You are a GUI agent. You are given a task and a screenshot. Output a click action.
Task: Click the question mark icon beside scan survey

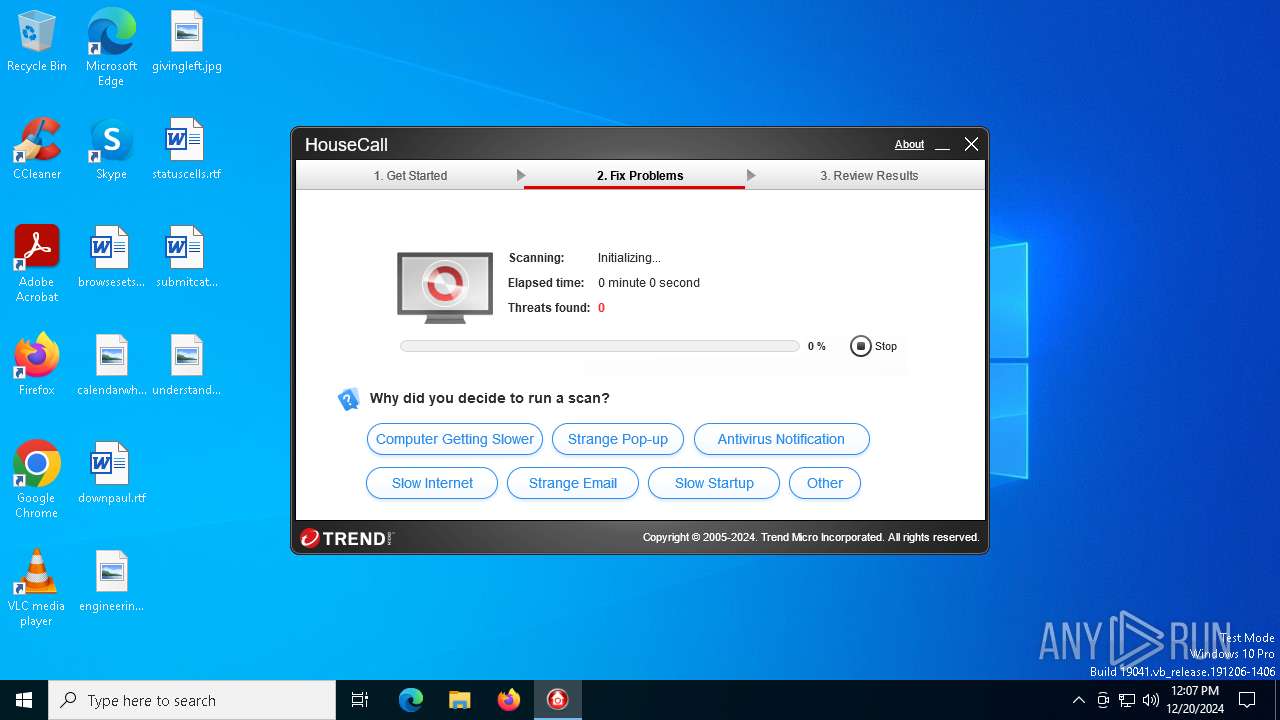pos(348,399)
